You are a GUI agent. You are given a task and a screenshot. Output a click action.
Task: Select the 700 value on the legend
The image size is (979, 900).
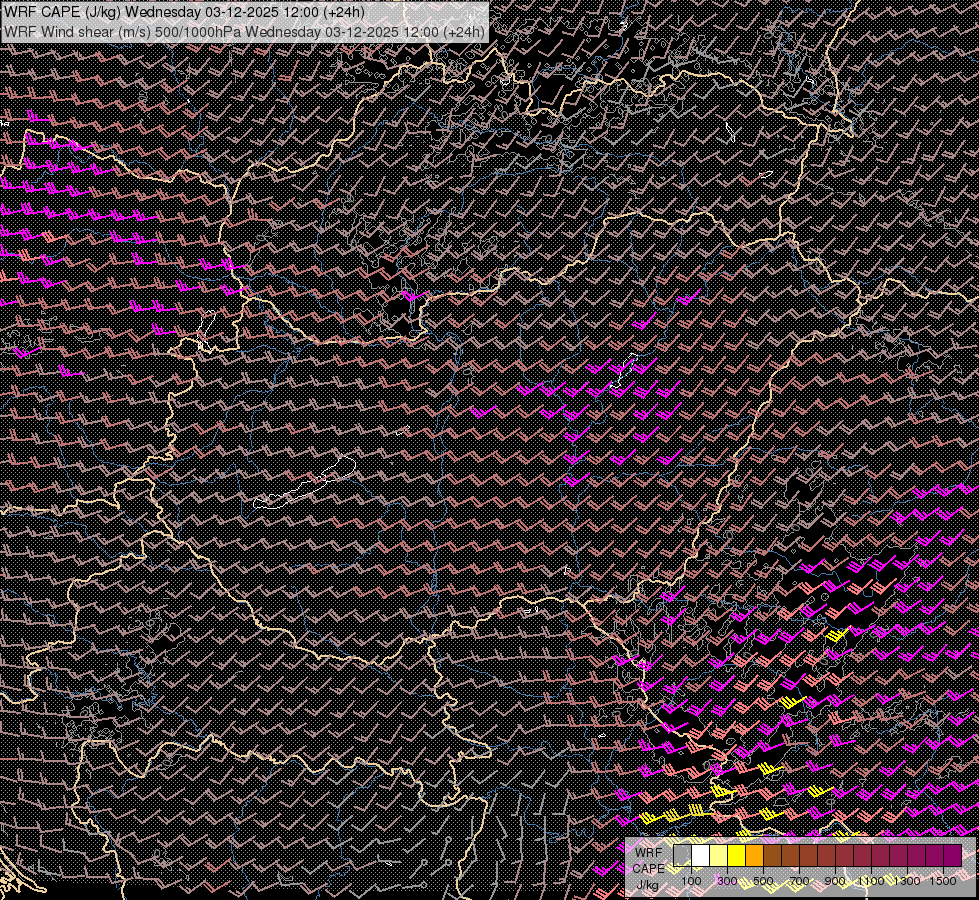[x=799, y=881]
